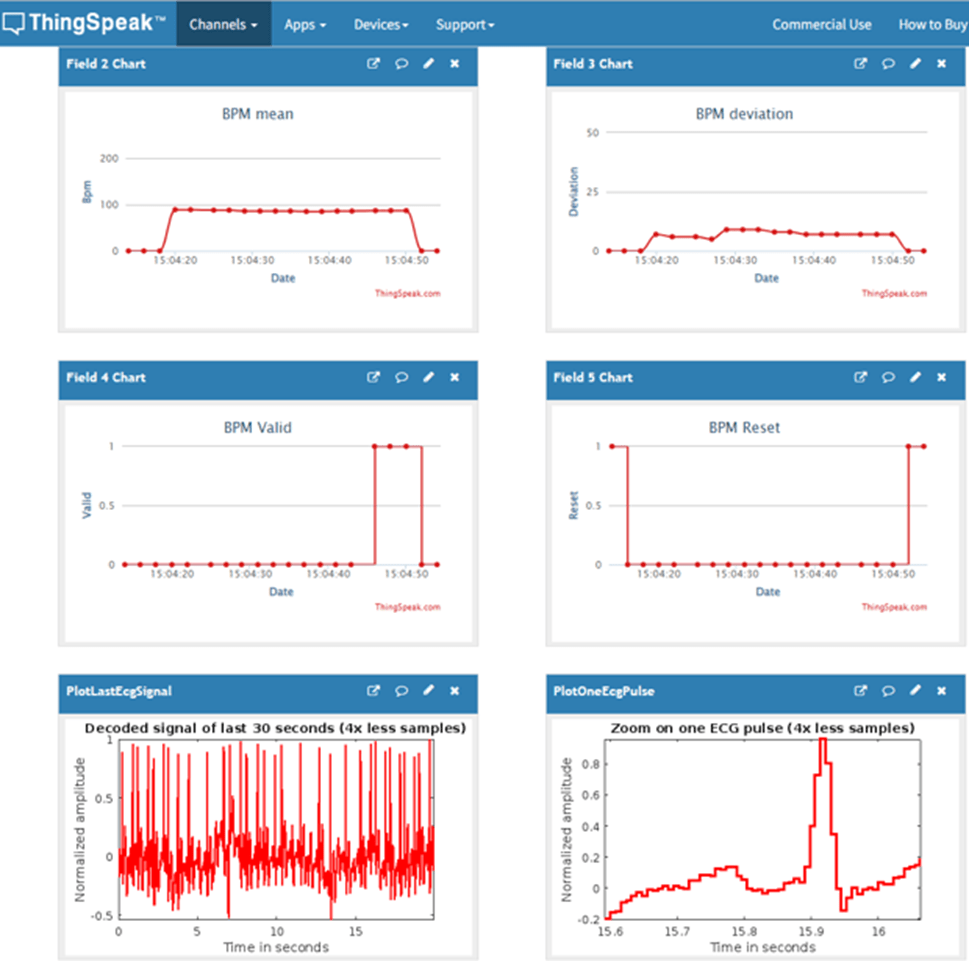
Task: Click the ThingSpeak logo
Action: (84, 23)
